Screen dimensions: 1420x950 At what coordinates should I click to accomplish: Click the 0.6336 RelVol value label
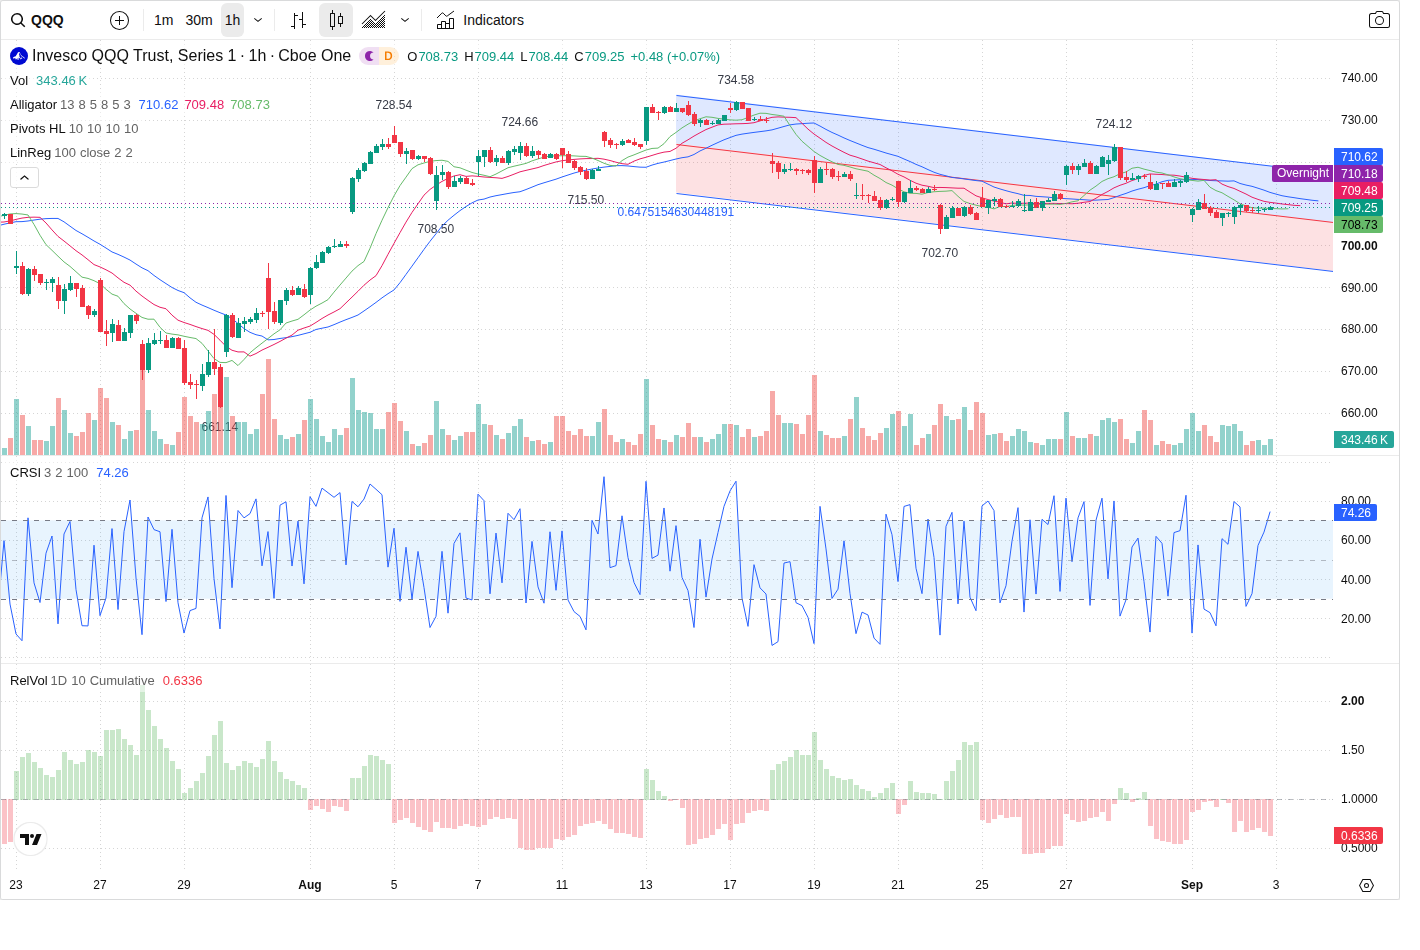(1358, 836)
